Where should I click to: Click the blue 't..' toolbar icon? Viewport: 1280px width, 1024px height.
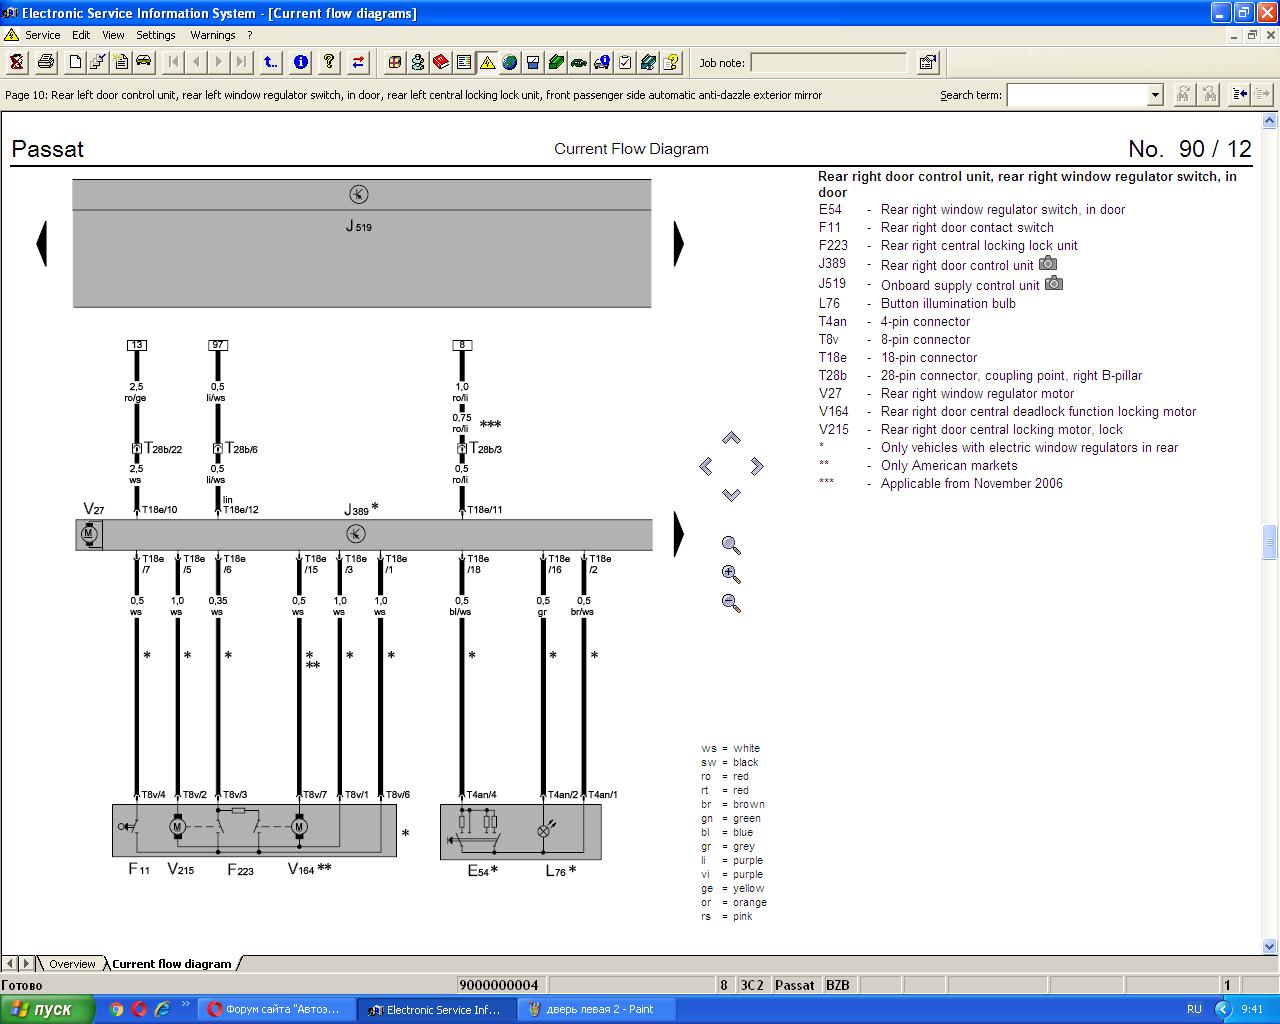coord(271,62)
